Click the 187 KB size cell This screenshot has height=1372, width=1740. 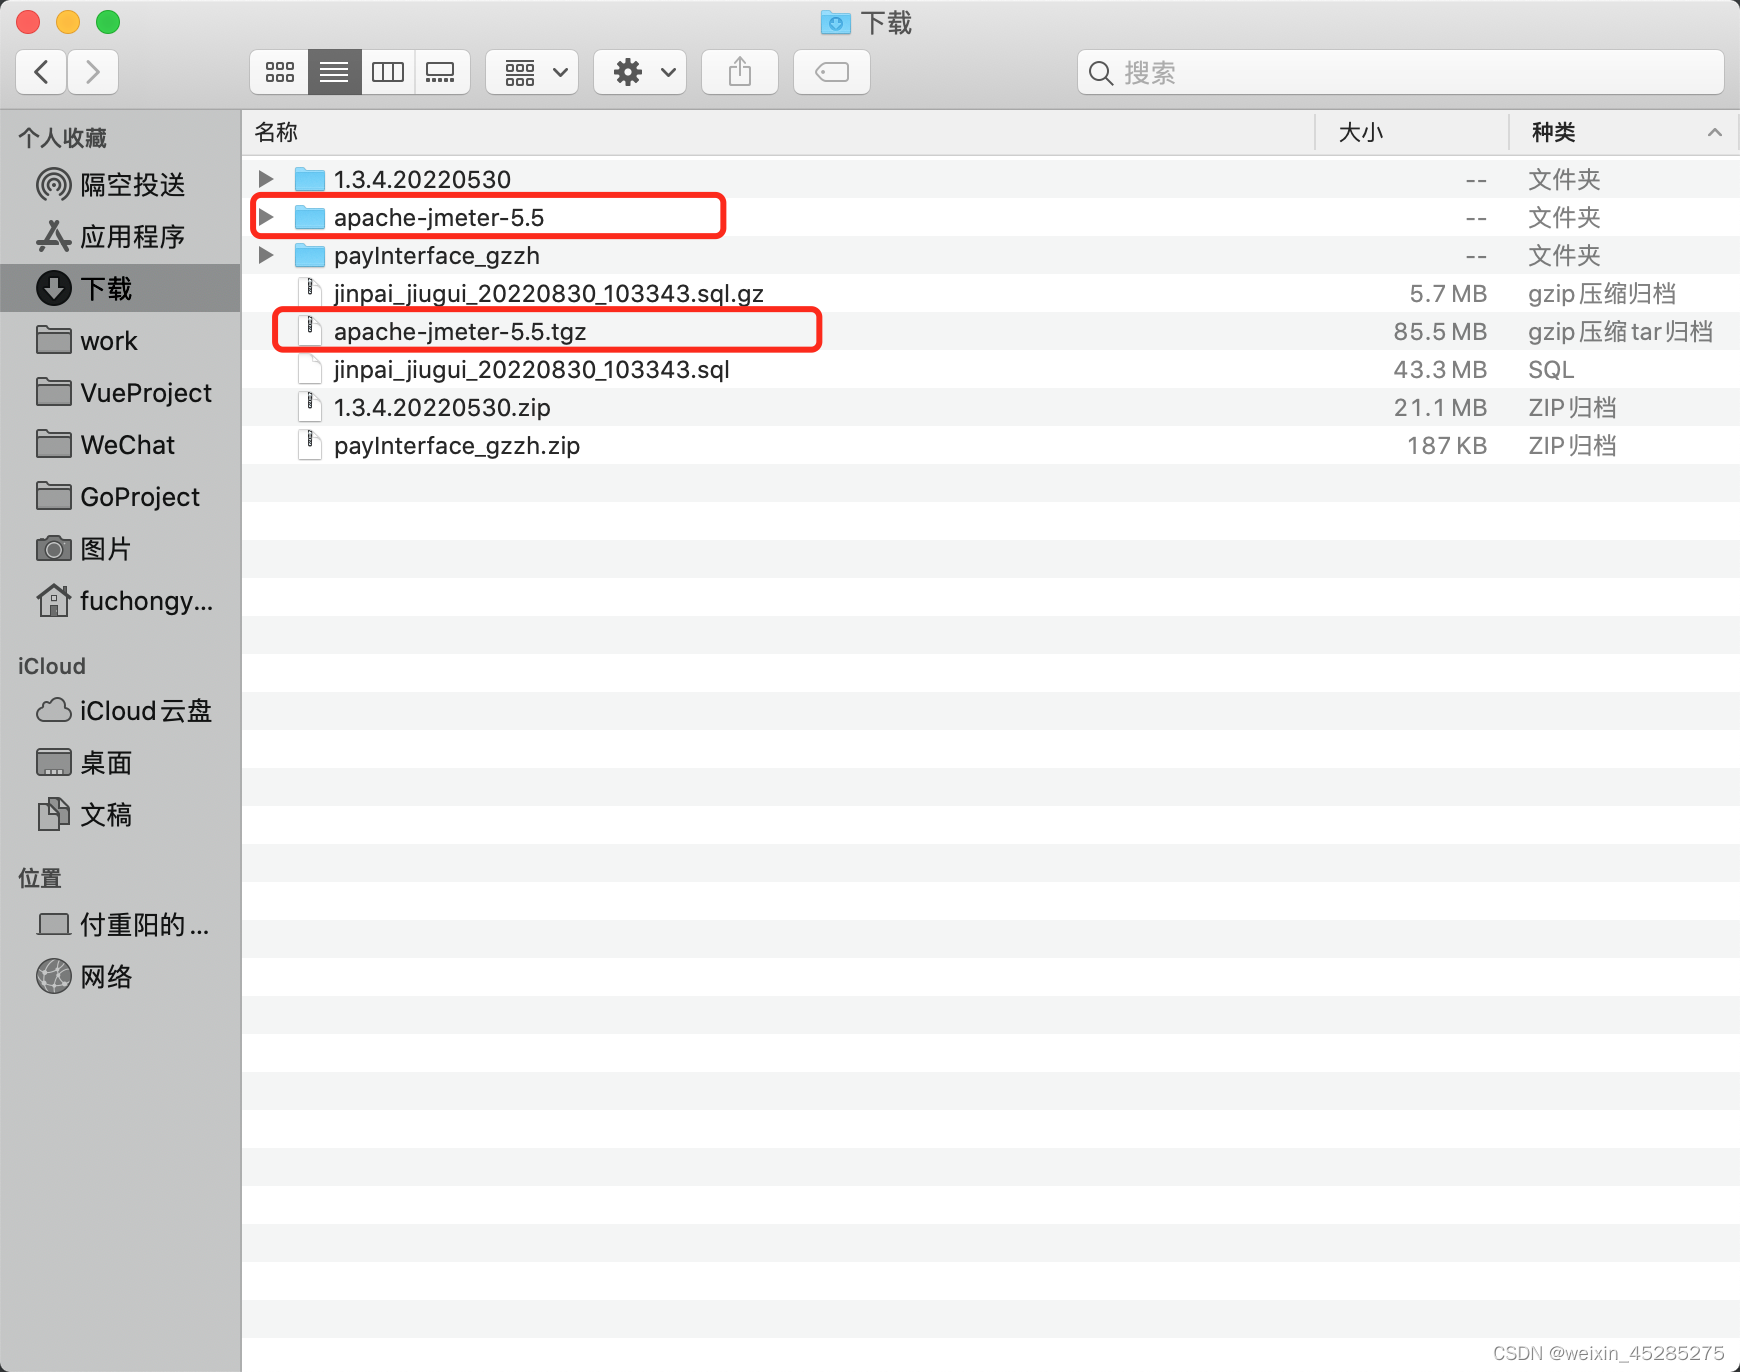click(x=1447, y=445)
